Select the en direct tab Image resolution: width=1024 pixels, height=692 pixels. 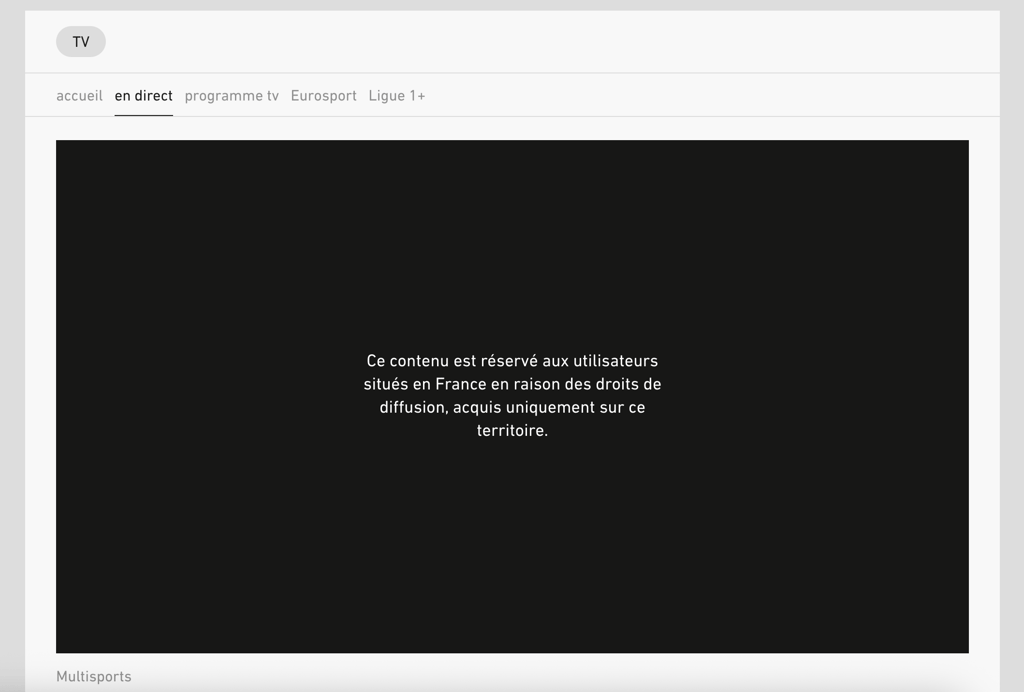pos(144,96)
